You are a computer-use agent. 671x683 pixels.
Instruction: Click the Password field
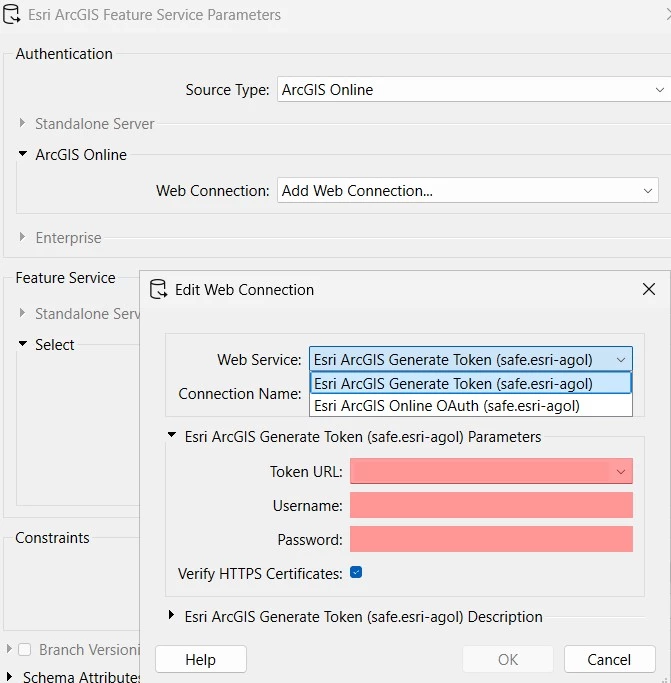pos(491,539)
